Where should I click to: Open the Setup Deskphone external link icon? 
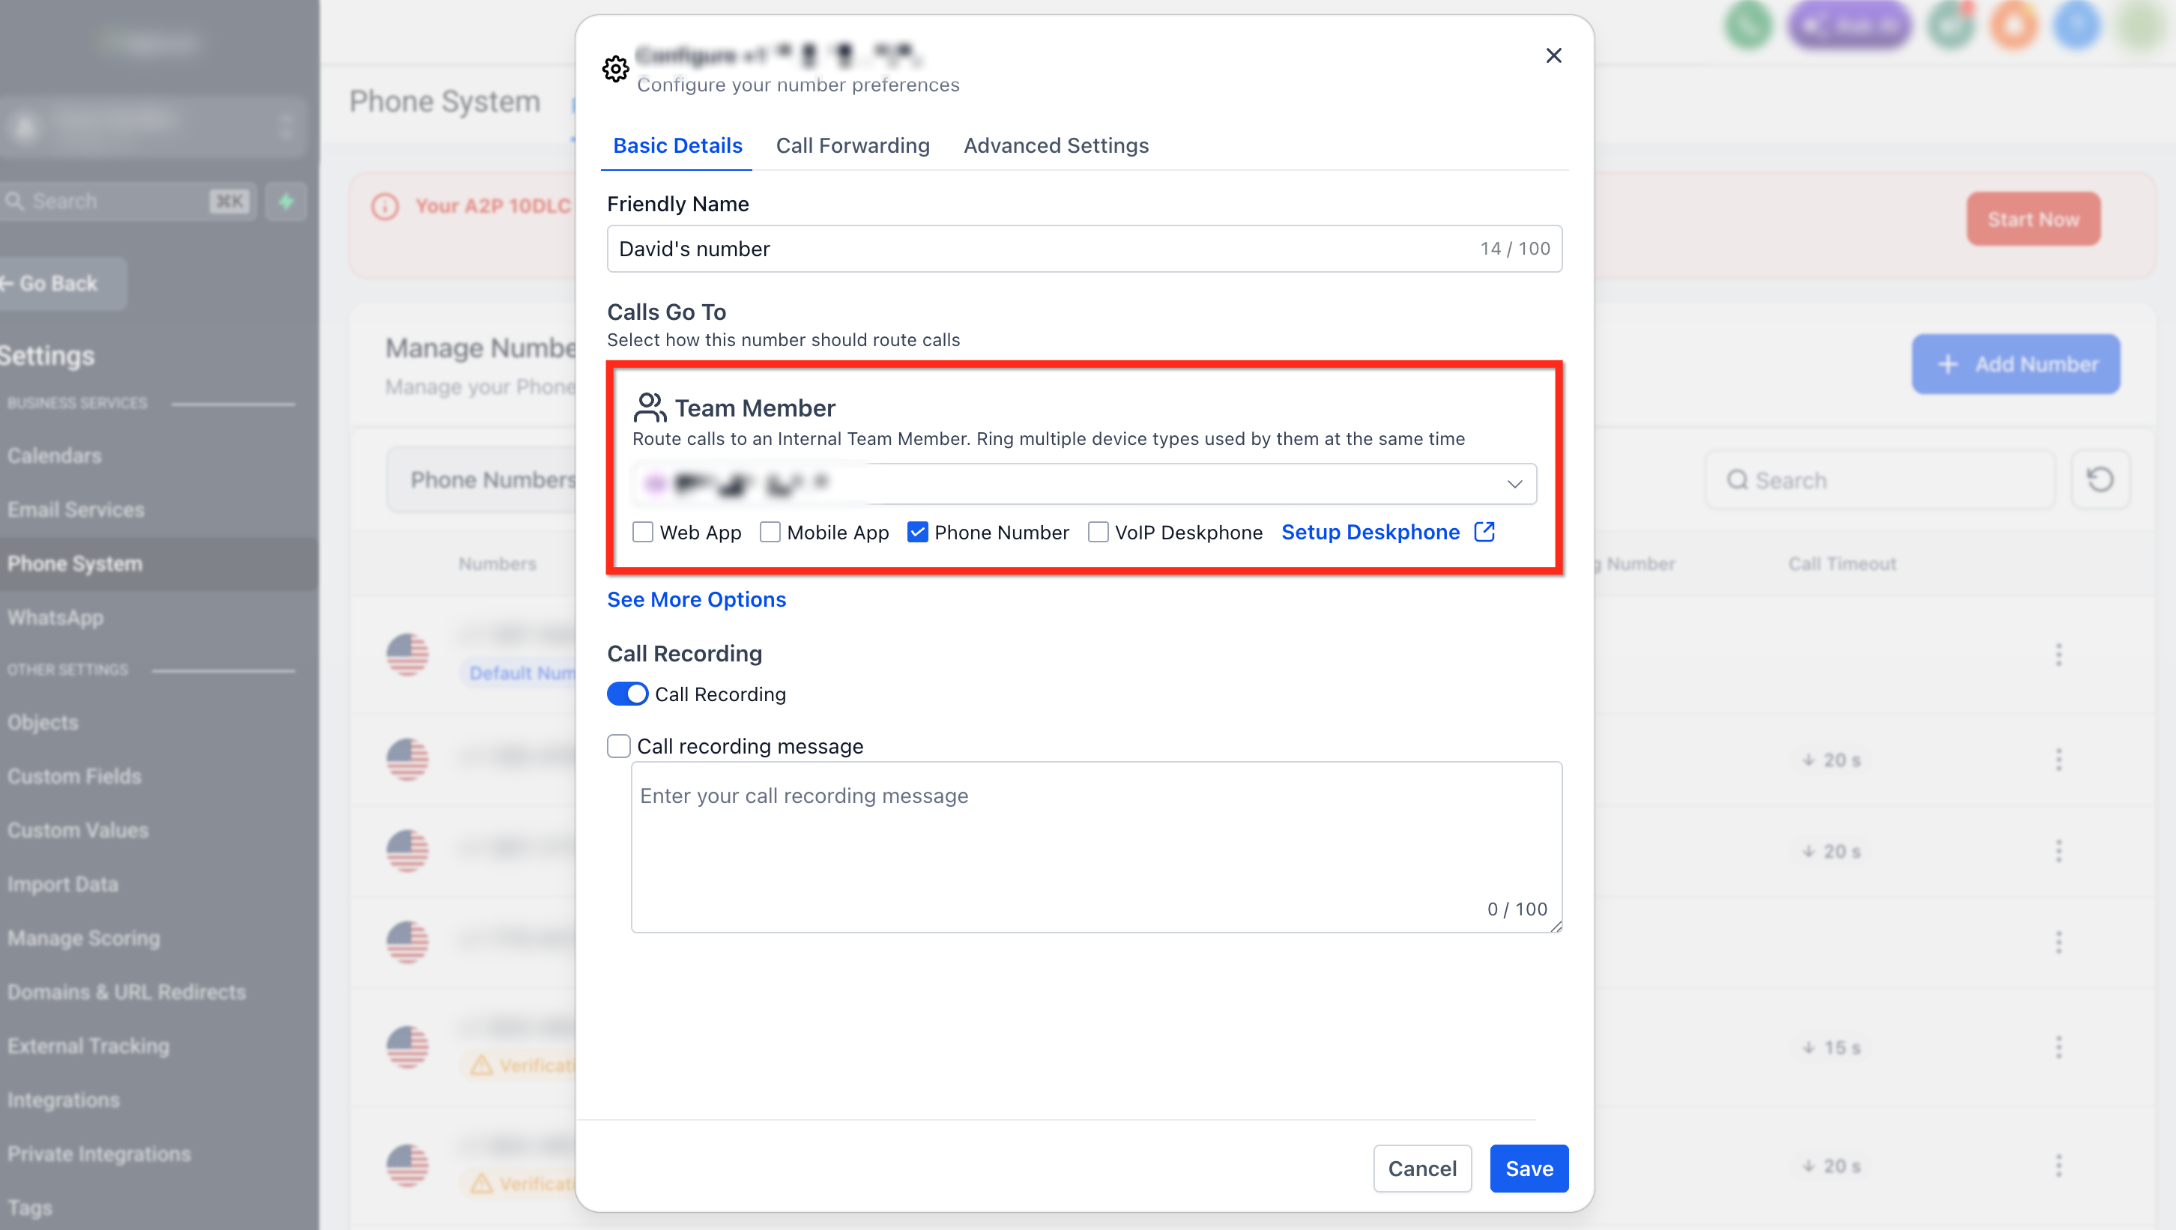coord(1485,532)
